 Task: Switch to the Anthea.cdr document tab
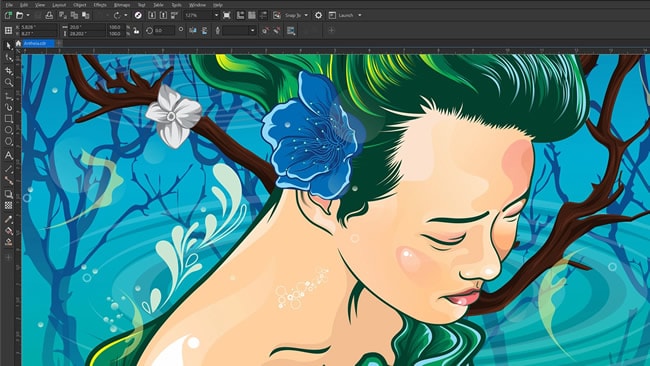point(38,43)
